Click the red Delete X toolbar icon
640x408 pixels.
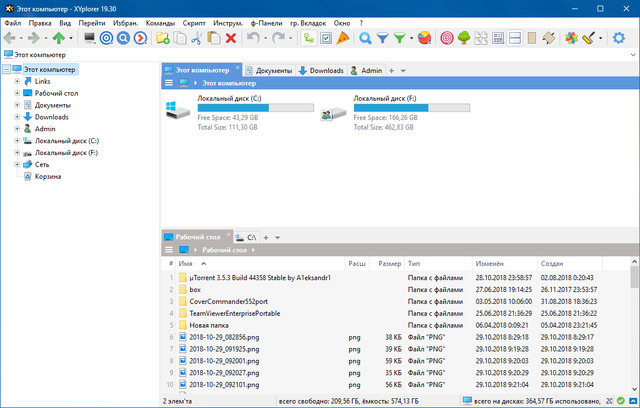231,38
